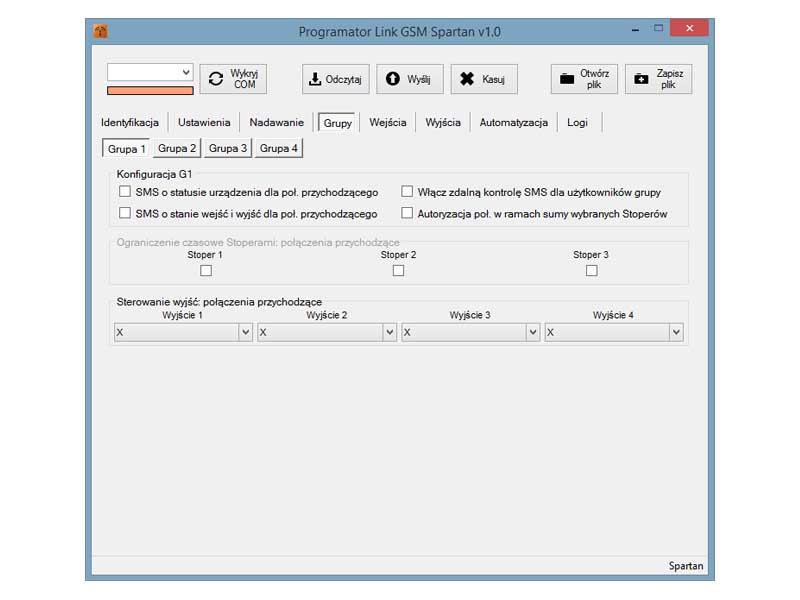Minimize the Programator Link GSM window
Image resolution: width=800 pixels, height=600 pixels.
coord(635,30)
